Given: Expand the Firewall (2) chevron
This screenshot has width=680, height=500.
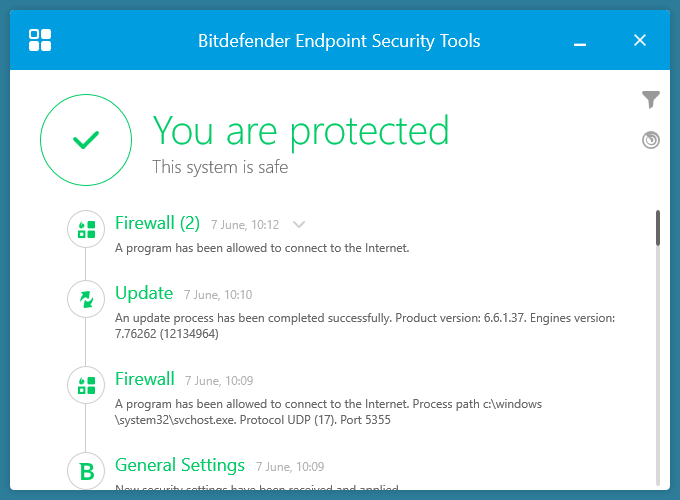Looking at the screenshot, I should (298, 225).
